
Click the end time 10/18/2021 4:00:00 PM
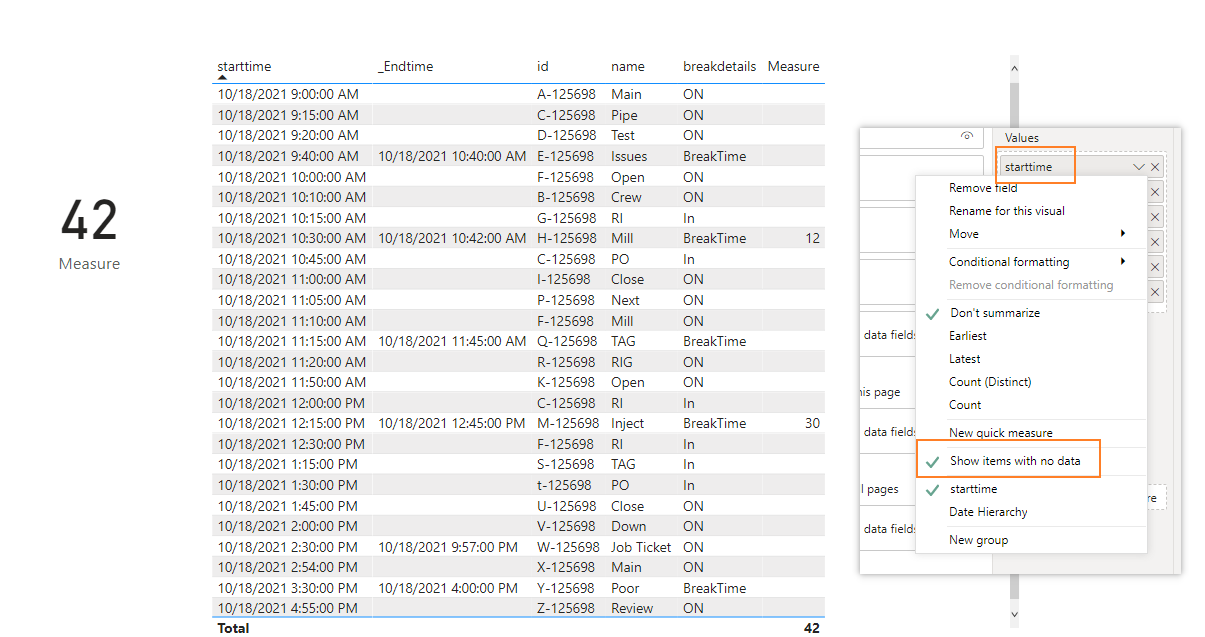coord(448,588)
